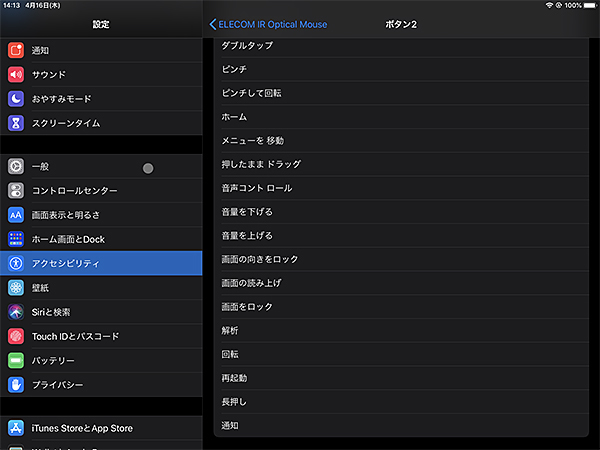Go back to ELECOM IR Optical Mouse
This screenshot has height=450, width=600.
268,24
